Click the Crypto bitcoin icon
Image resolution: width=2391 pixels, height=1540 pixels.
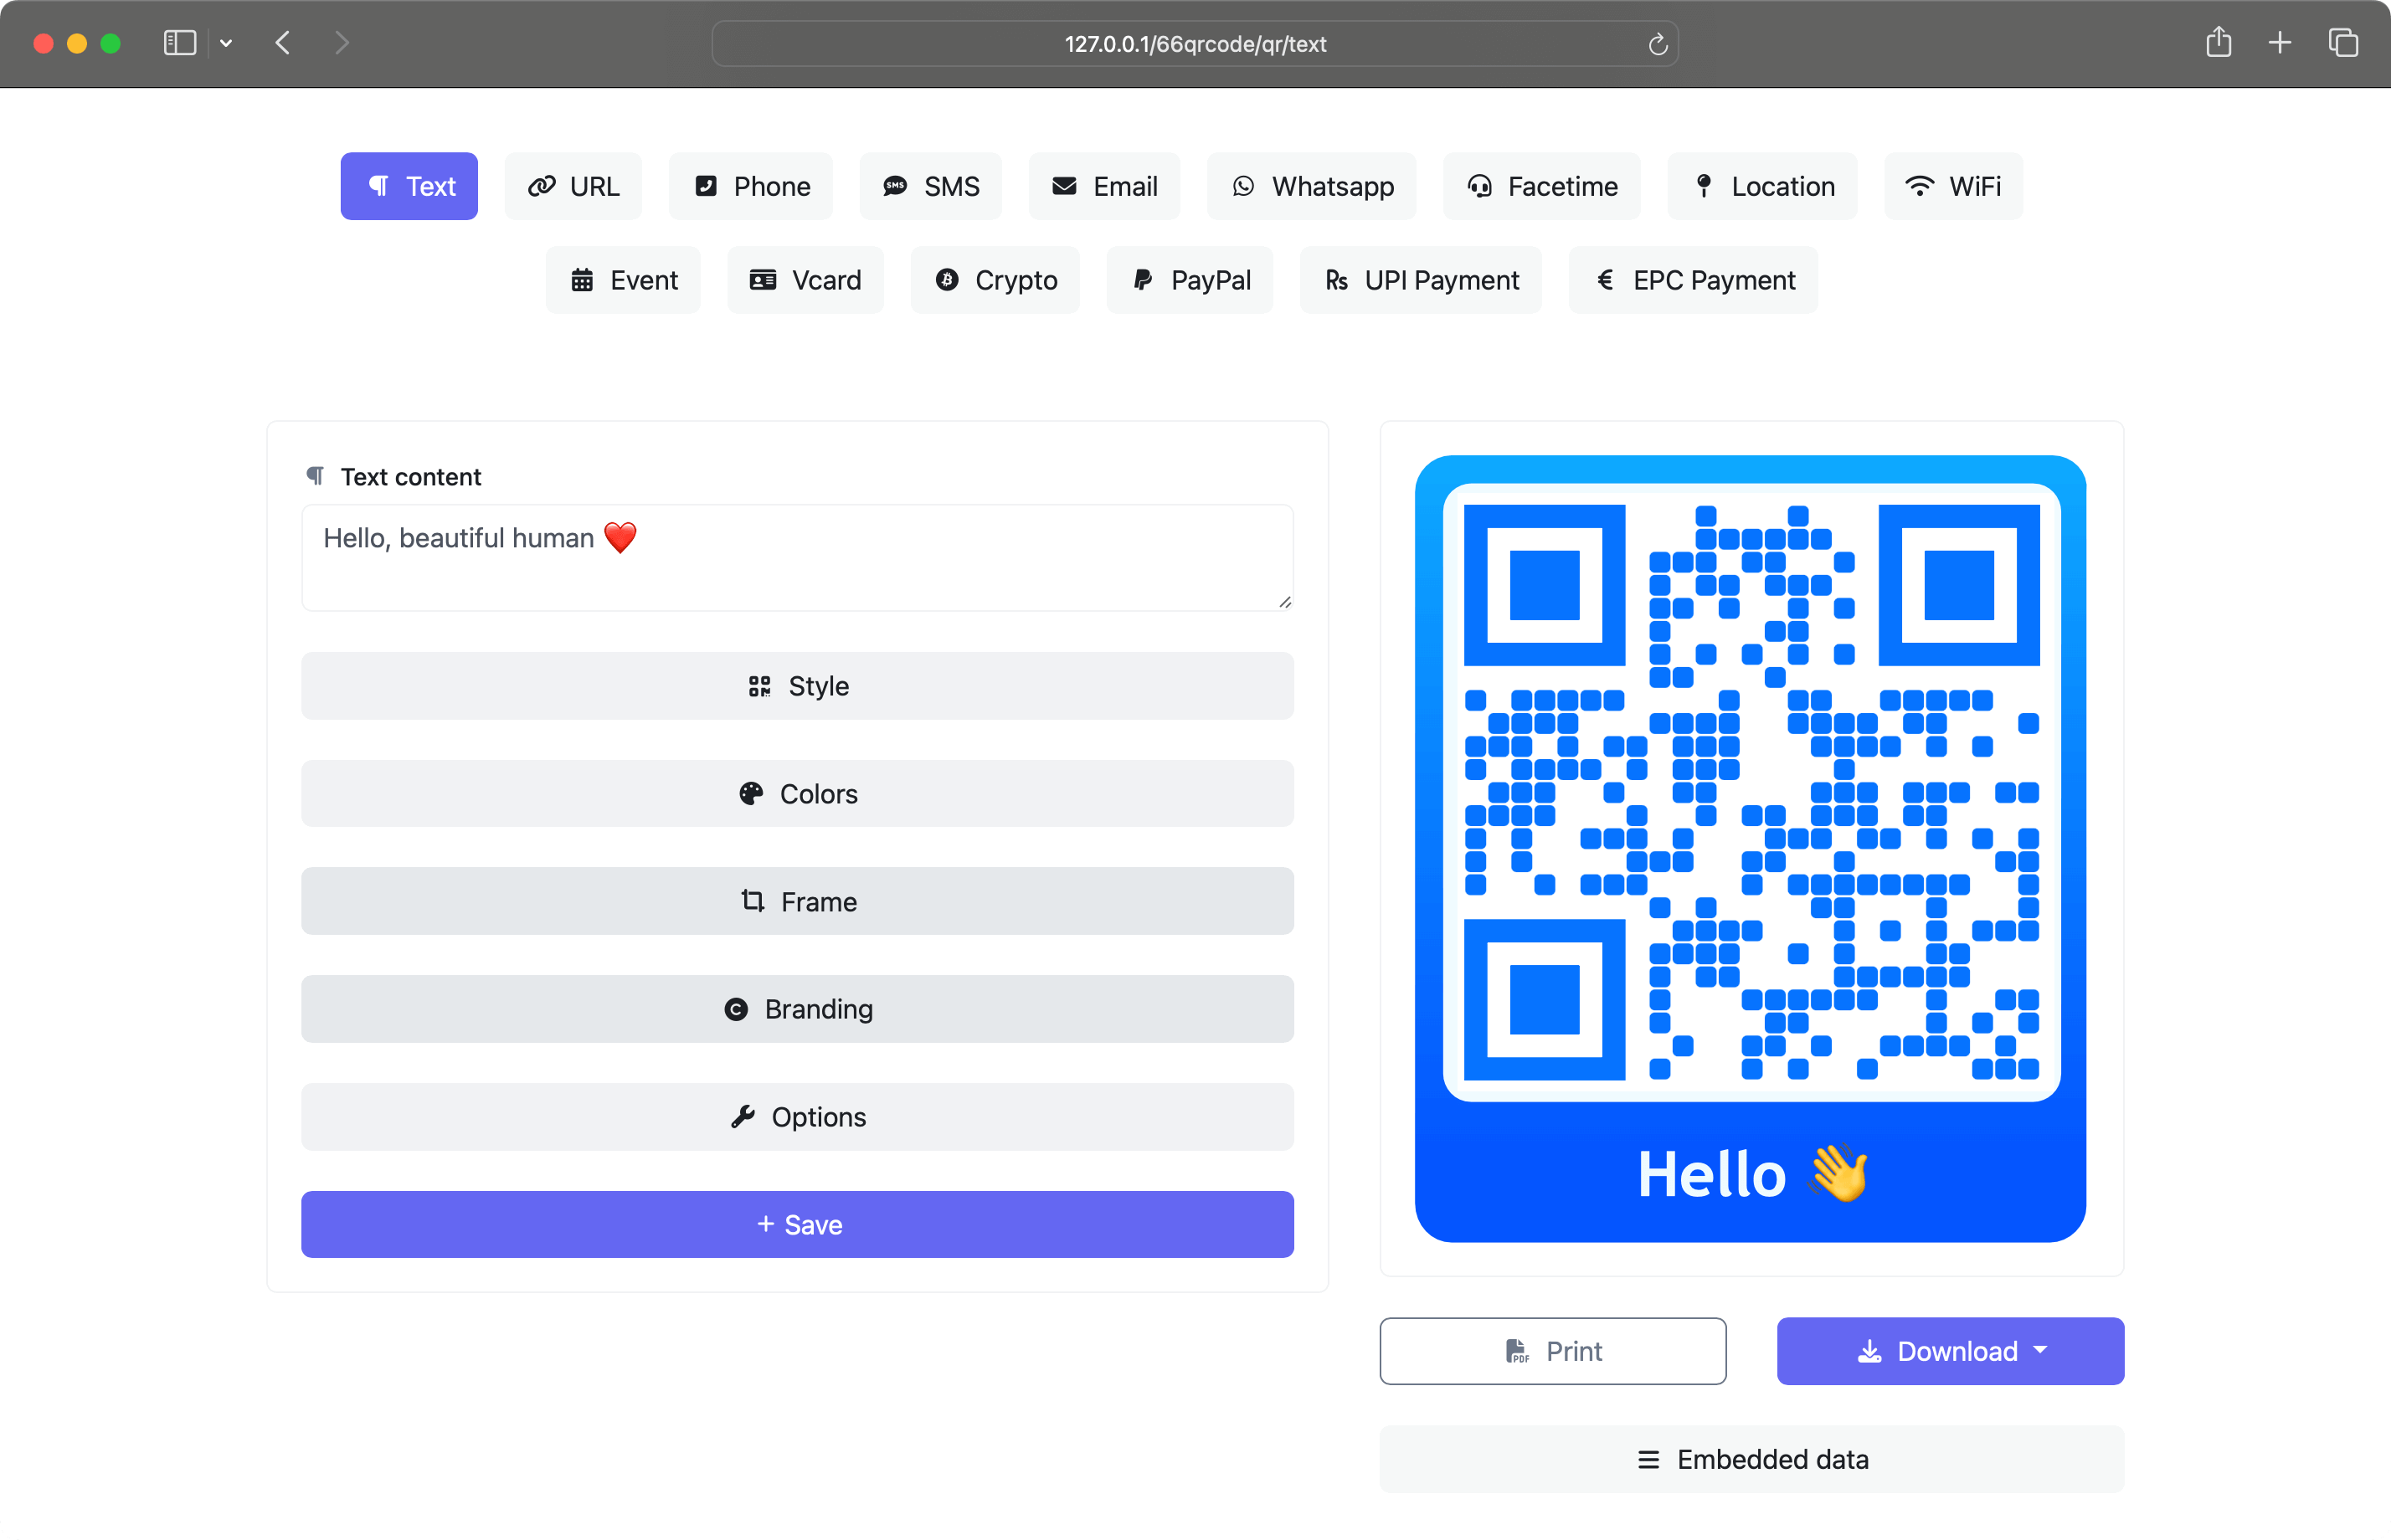[946, 280]
